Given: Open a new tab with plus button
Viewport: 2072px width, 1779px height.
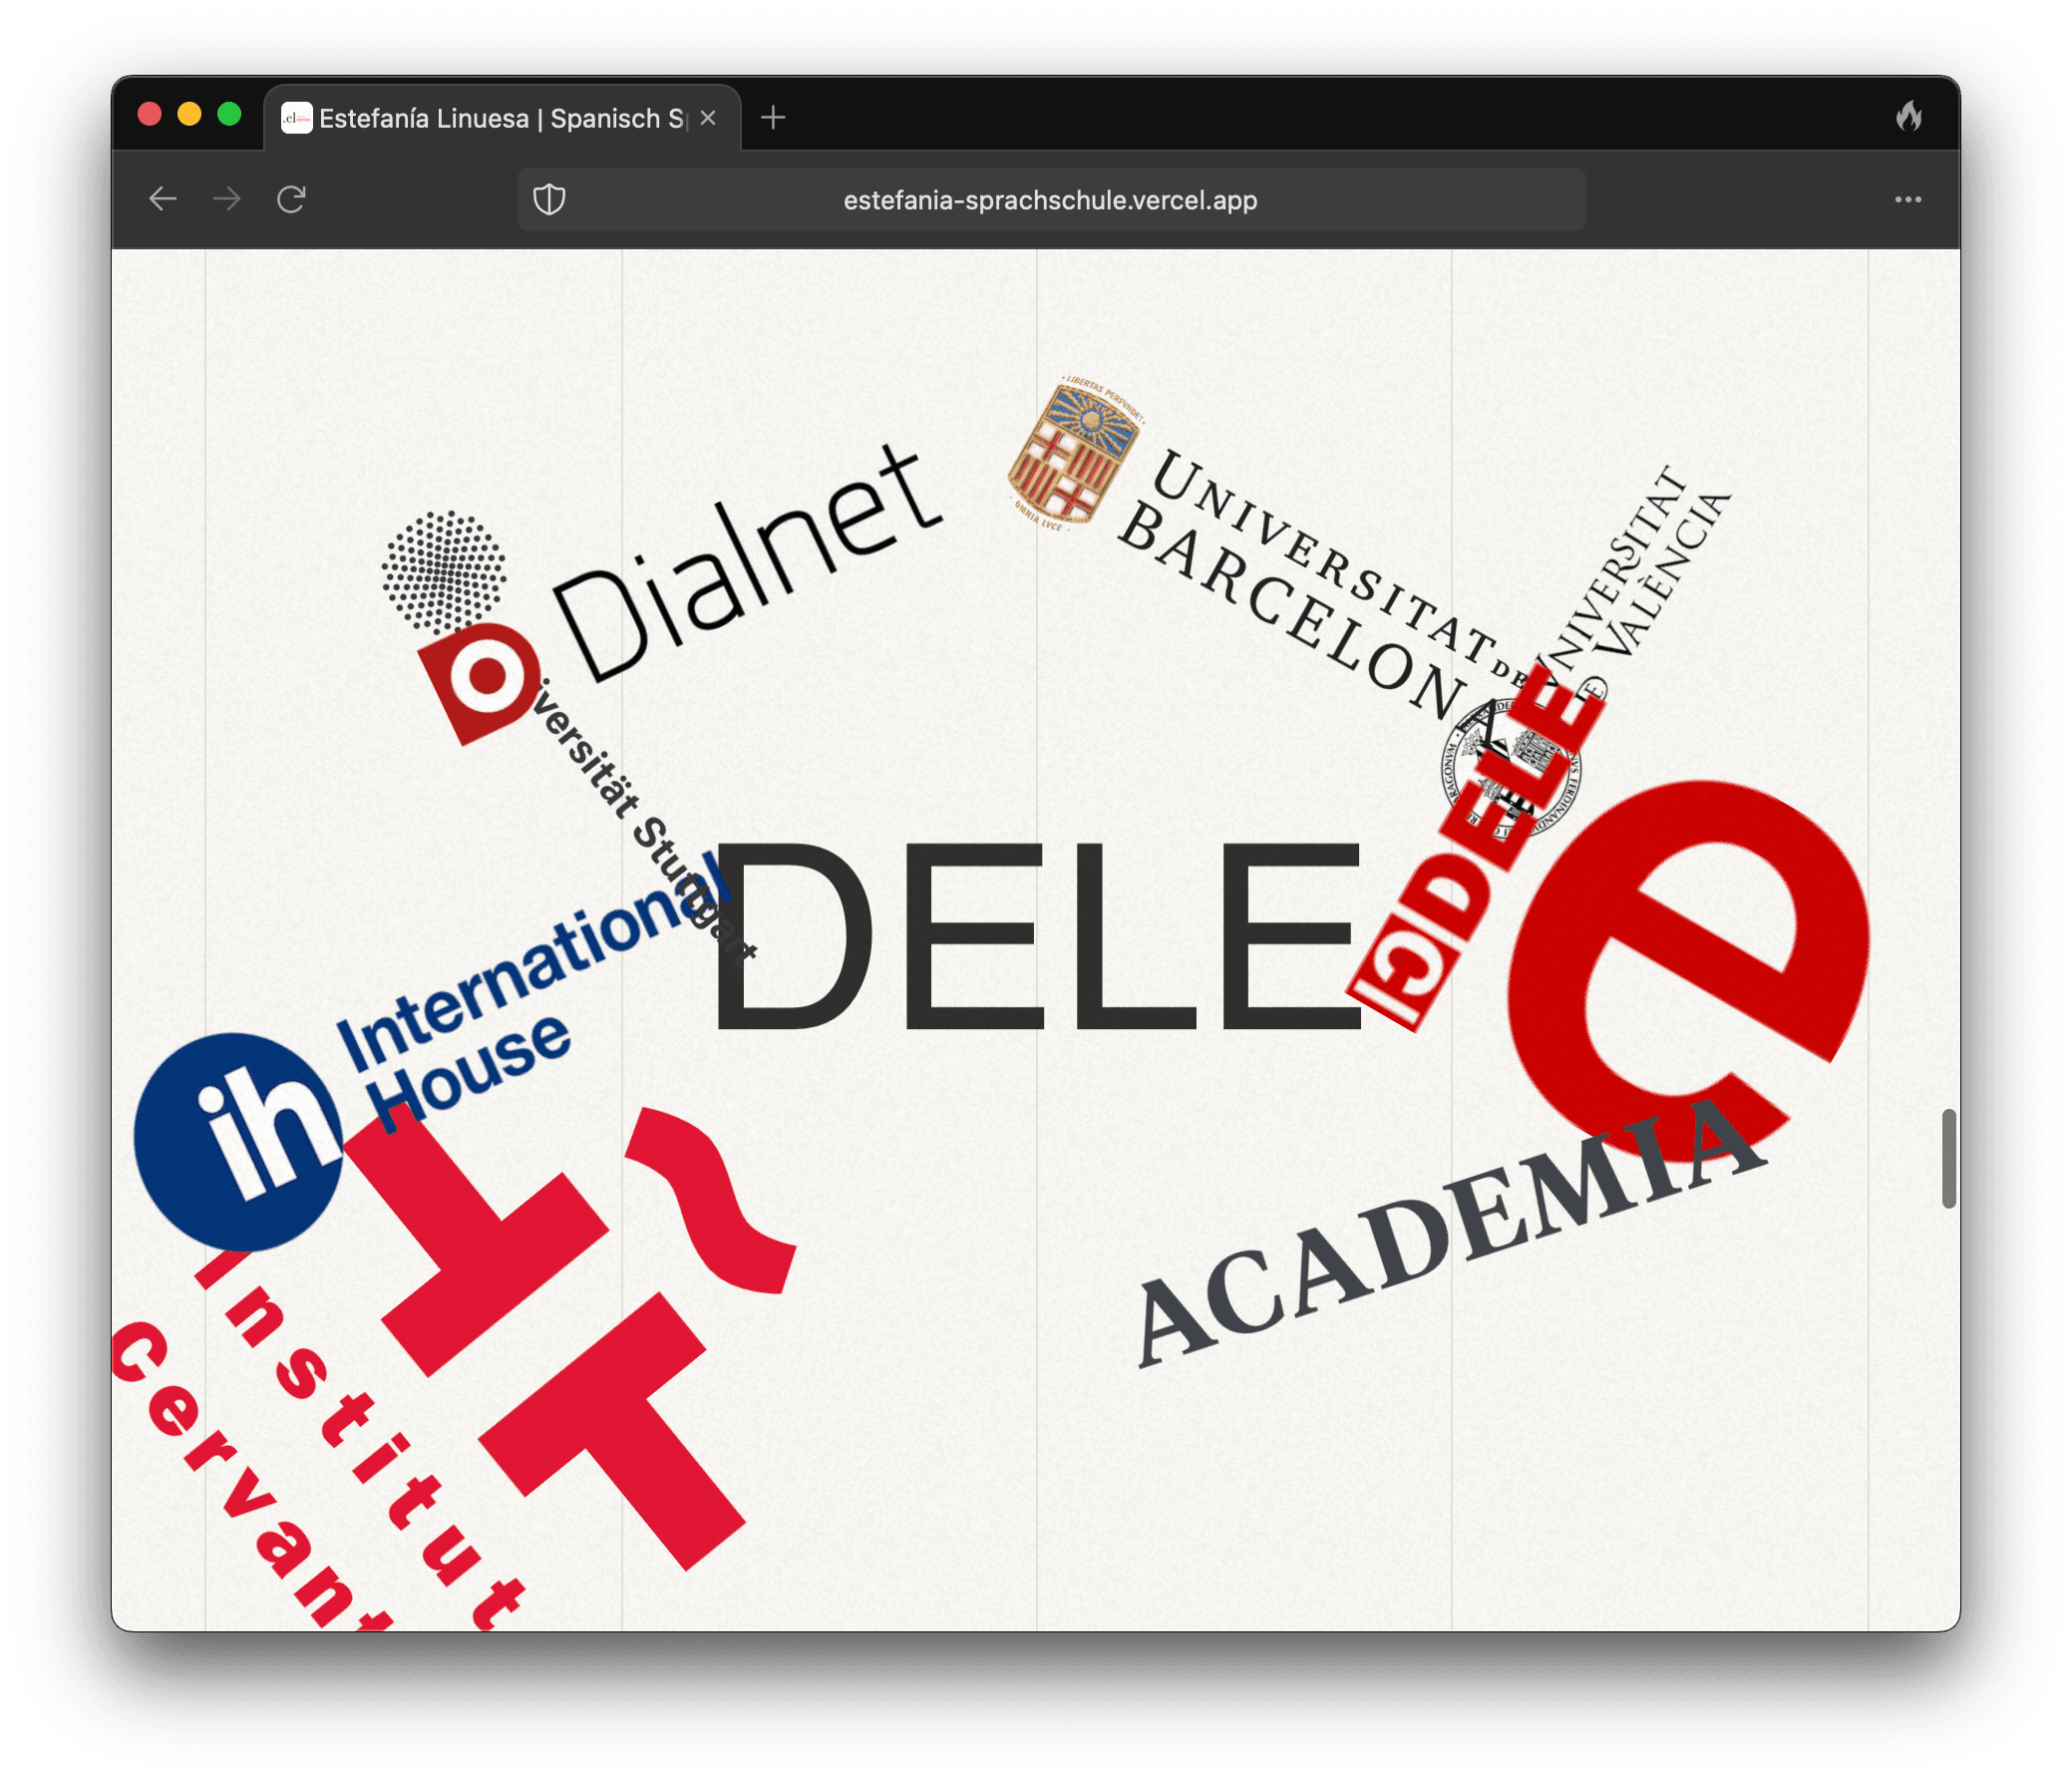Looking at the screenshot, I should click(x=773, y=118).
